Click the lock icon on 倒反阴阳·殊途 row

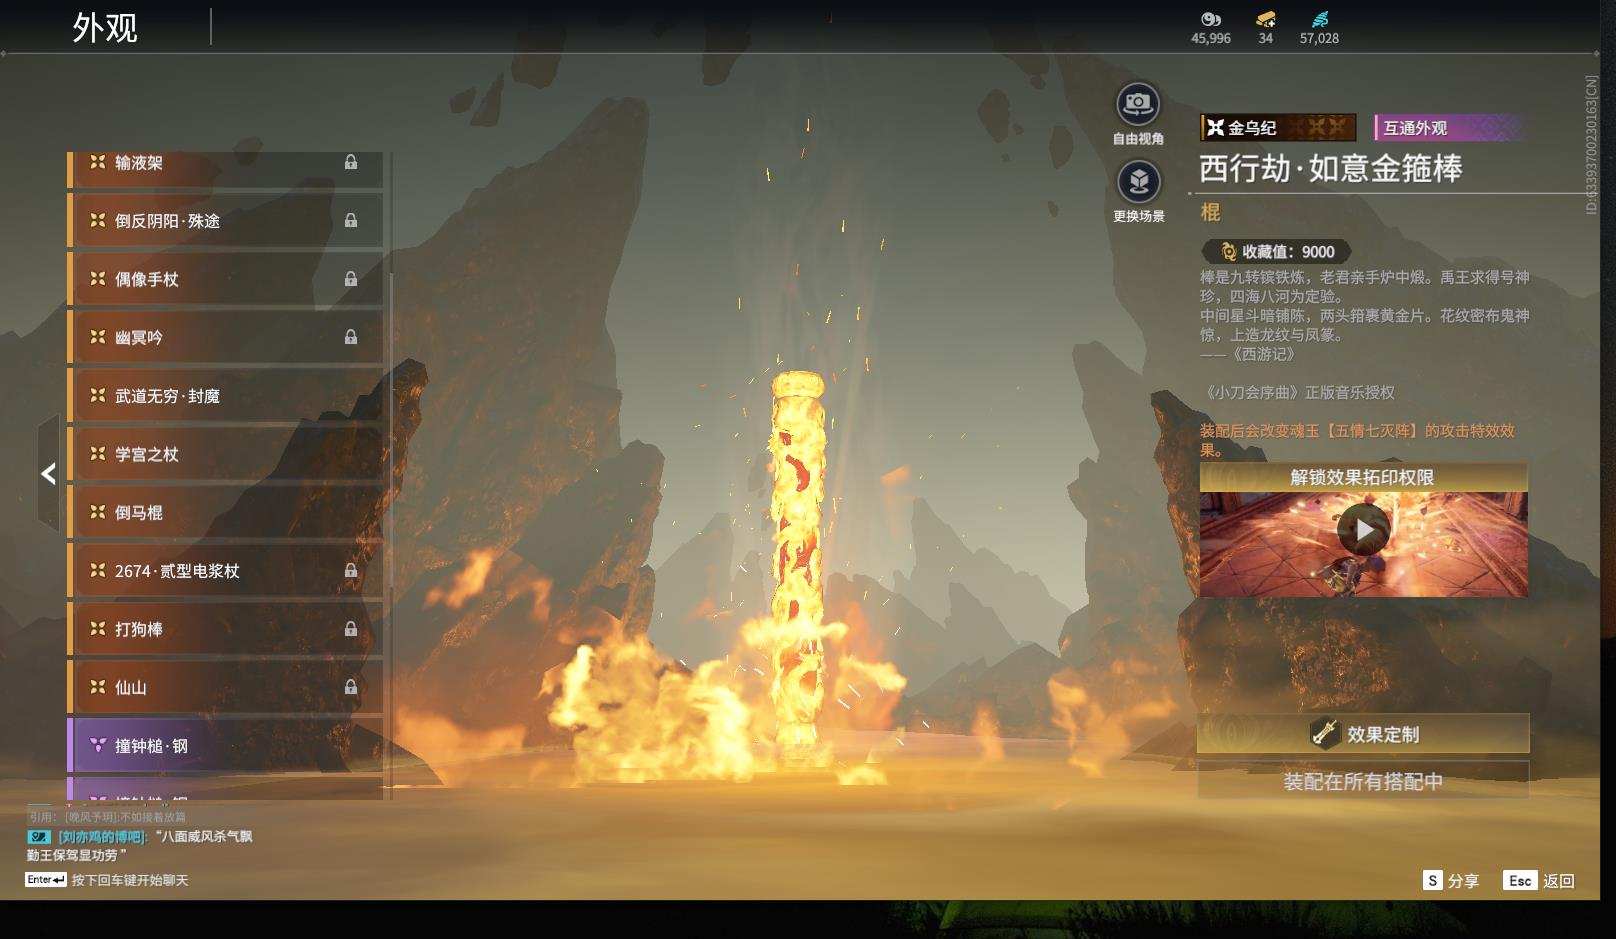click(351, 220)
